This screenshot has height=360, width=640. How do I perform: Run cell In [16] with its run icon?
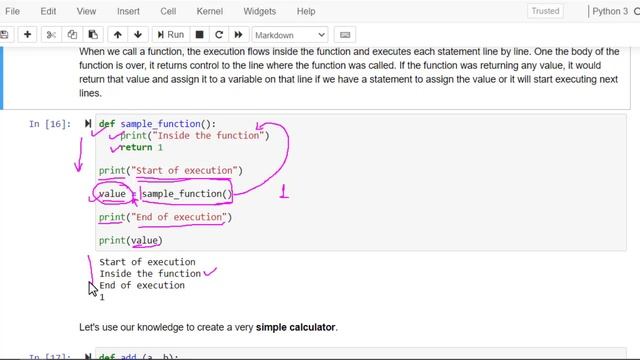[88, 124]
